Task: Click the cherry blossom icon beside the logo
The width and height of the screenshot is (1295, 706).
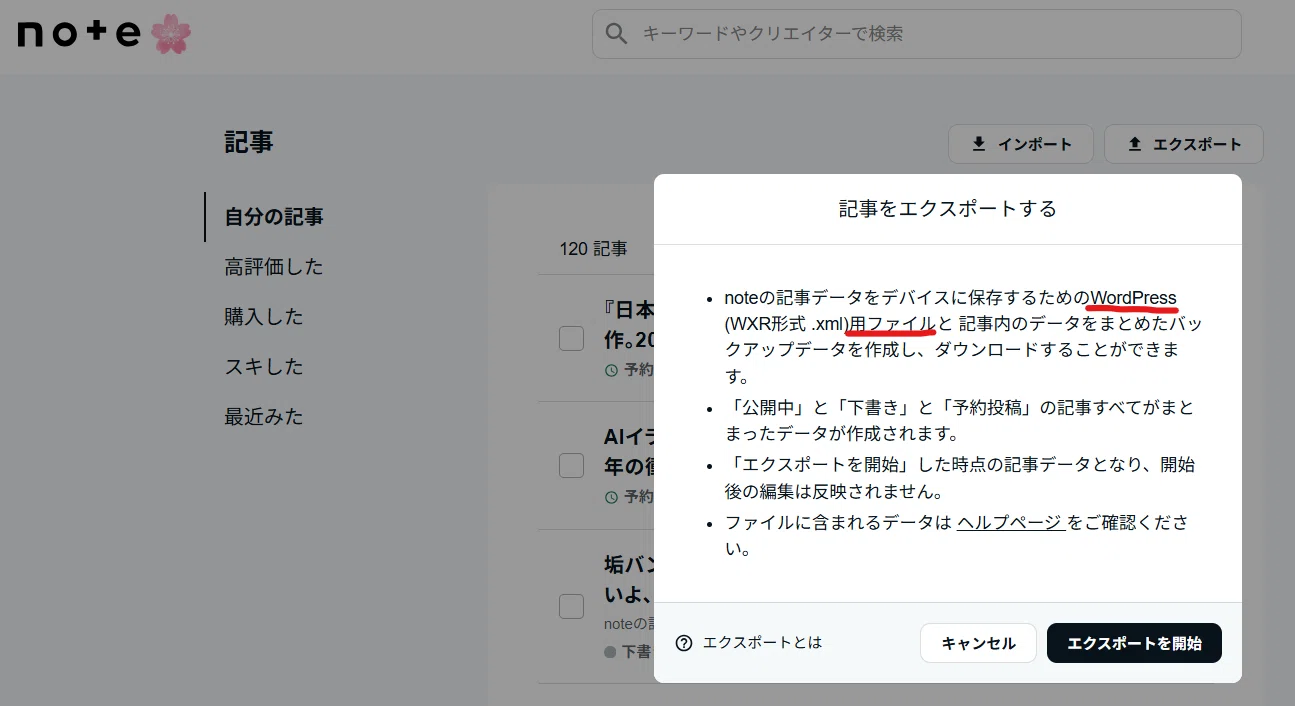Action: tap(171, 34)
